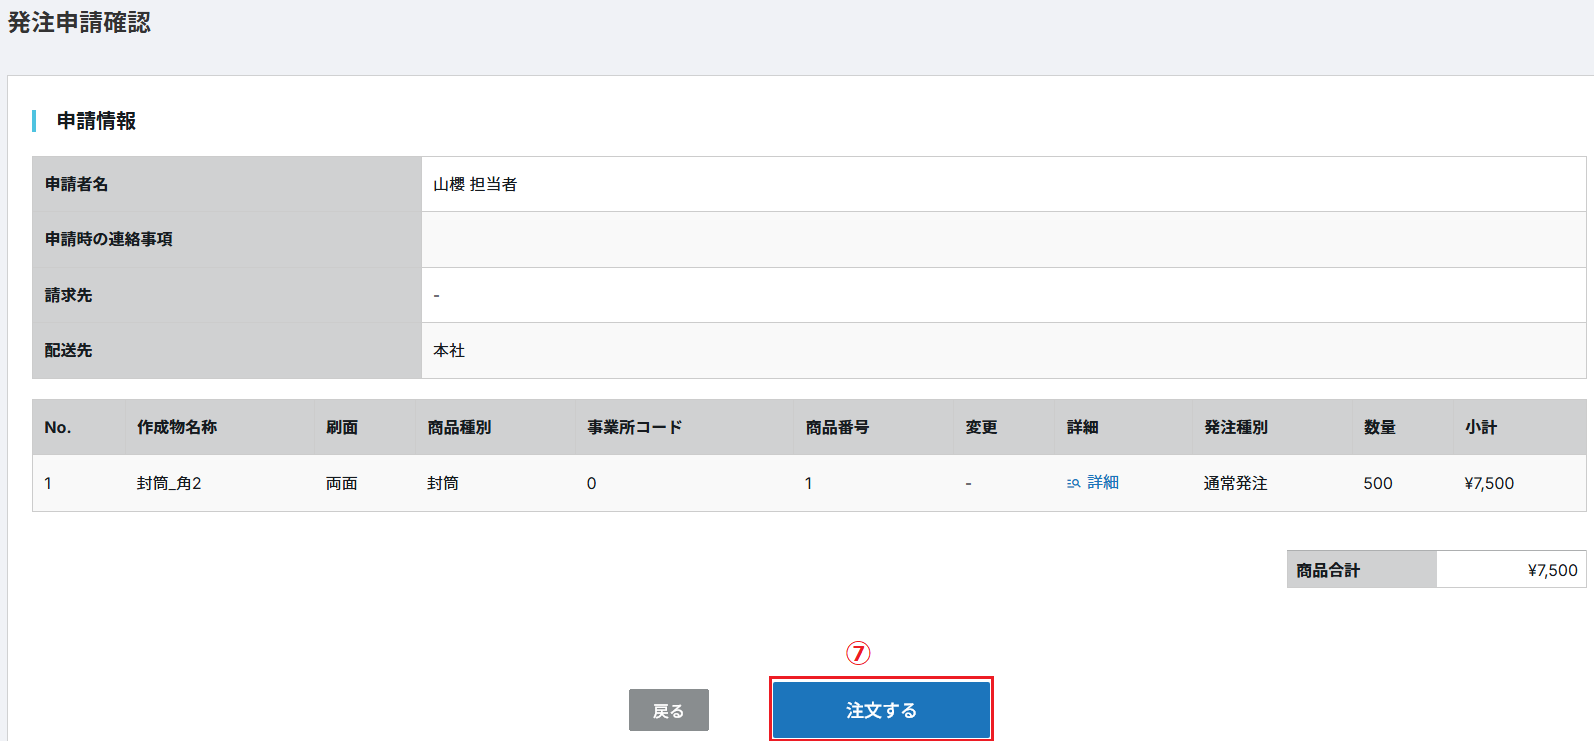1594x741 pixels.
Task: Click the 戻る back button
Action: [669, 710]
